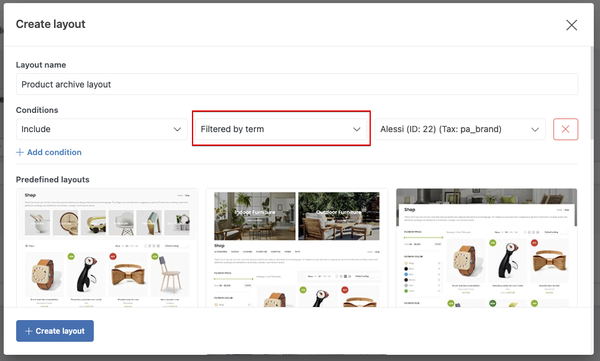Select the Indoor/Outdoor Furniture layout thumbnail
600x361 pixels.
297,248
